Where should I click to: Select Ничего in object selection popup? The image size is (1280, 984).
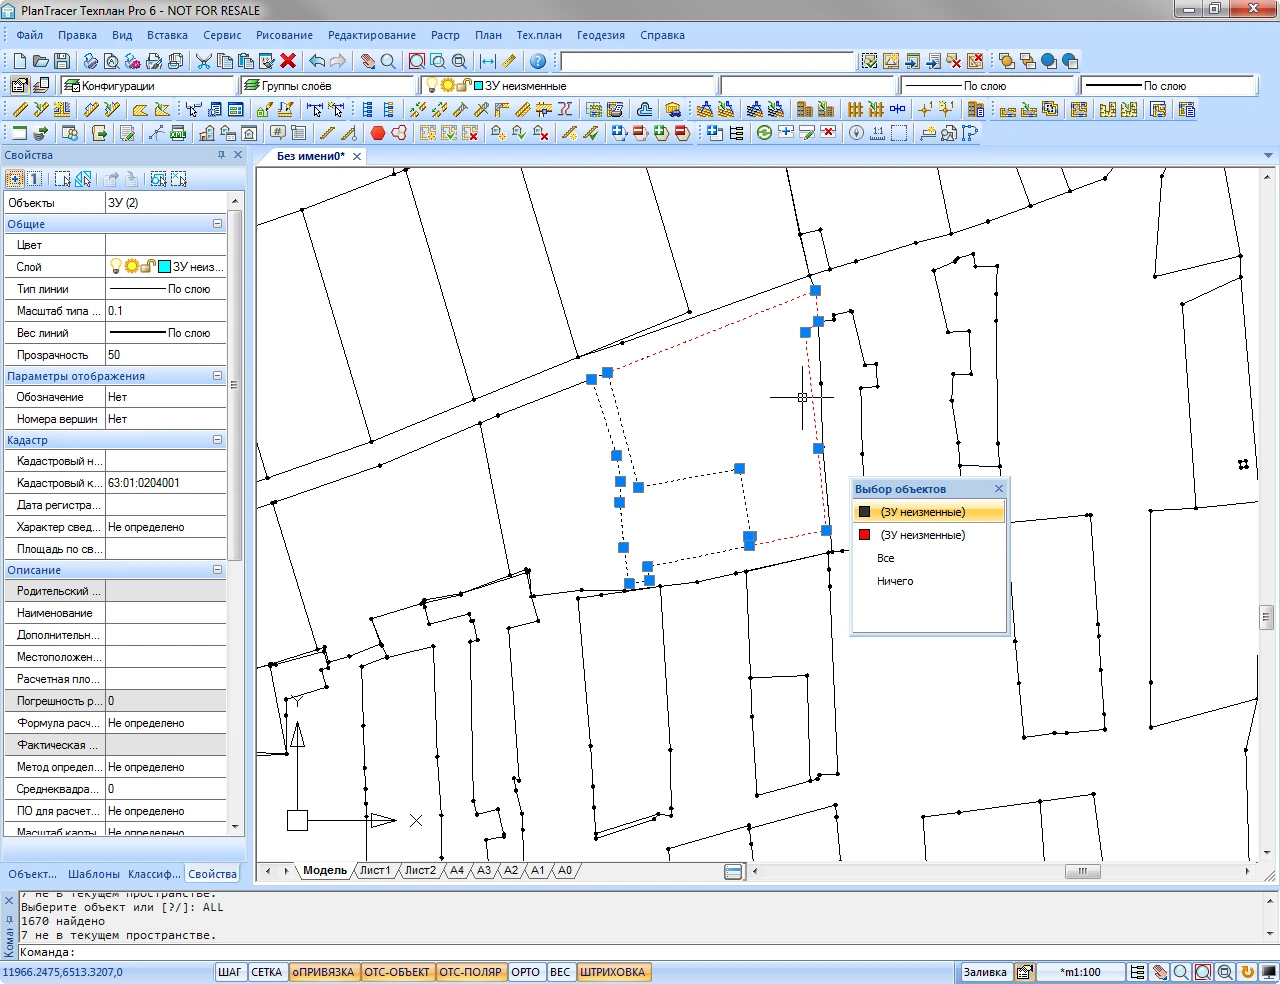895,581
